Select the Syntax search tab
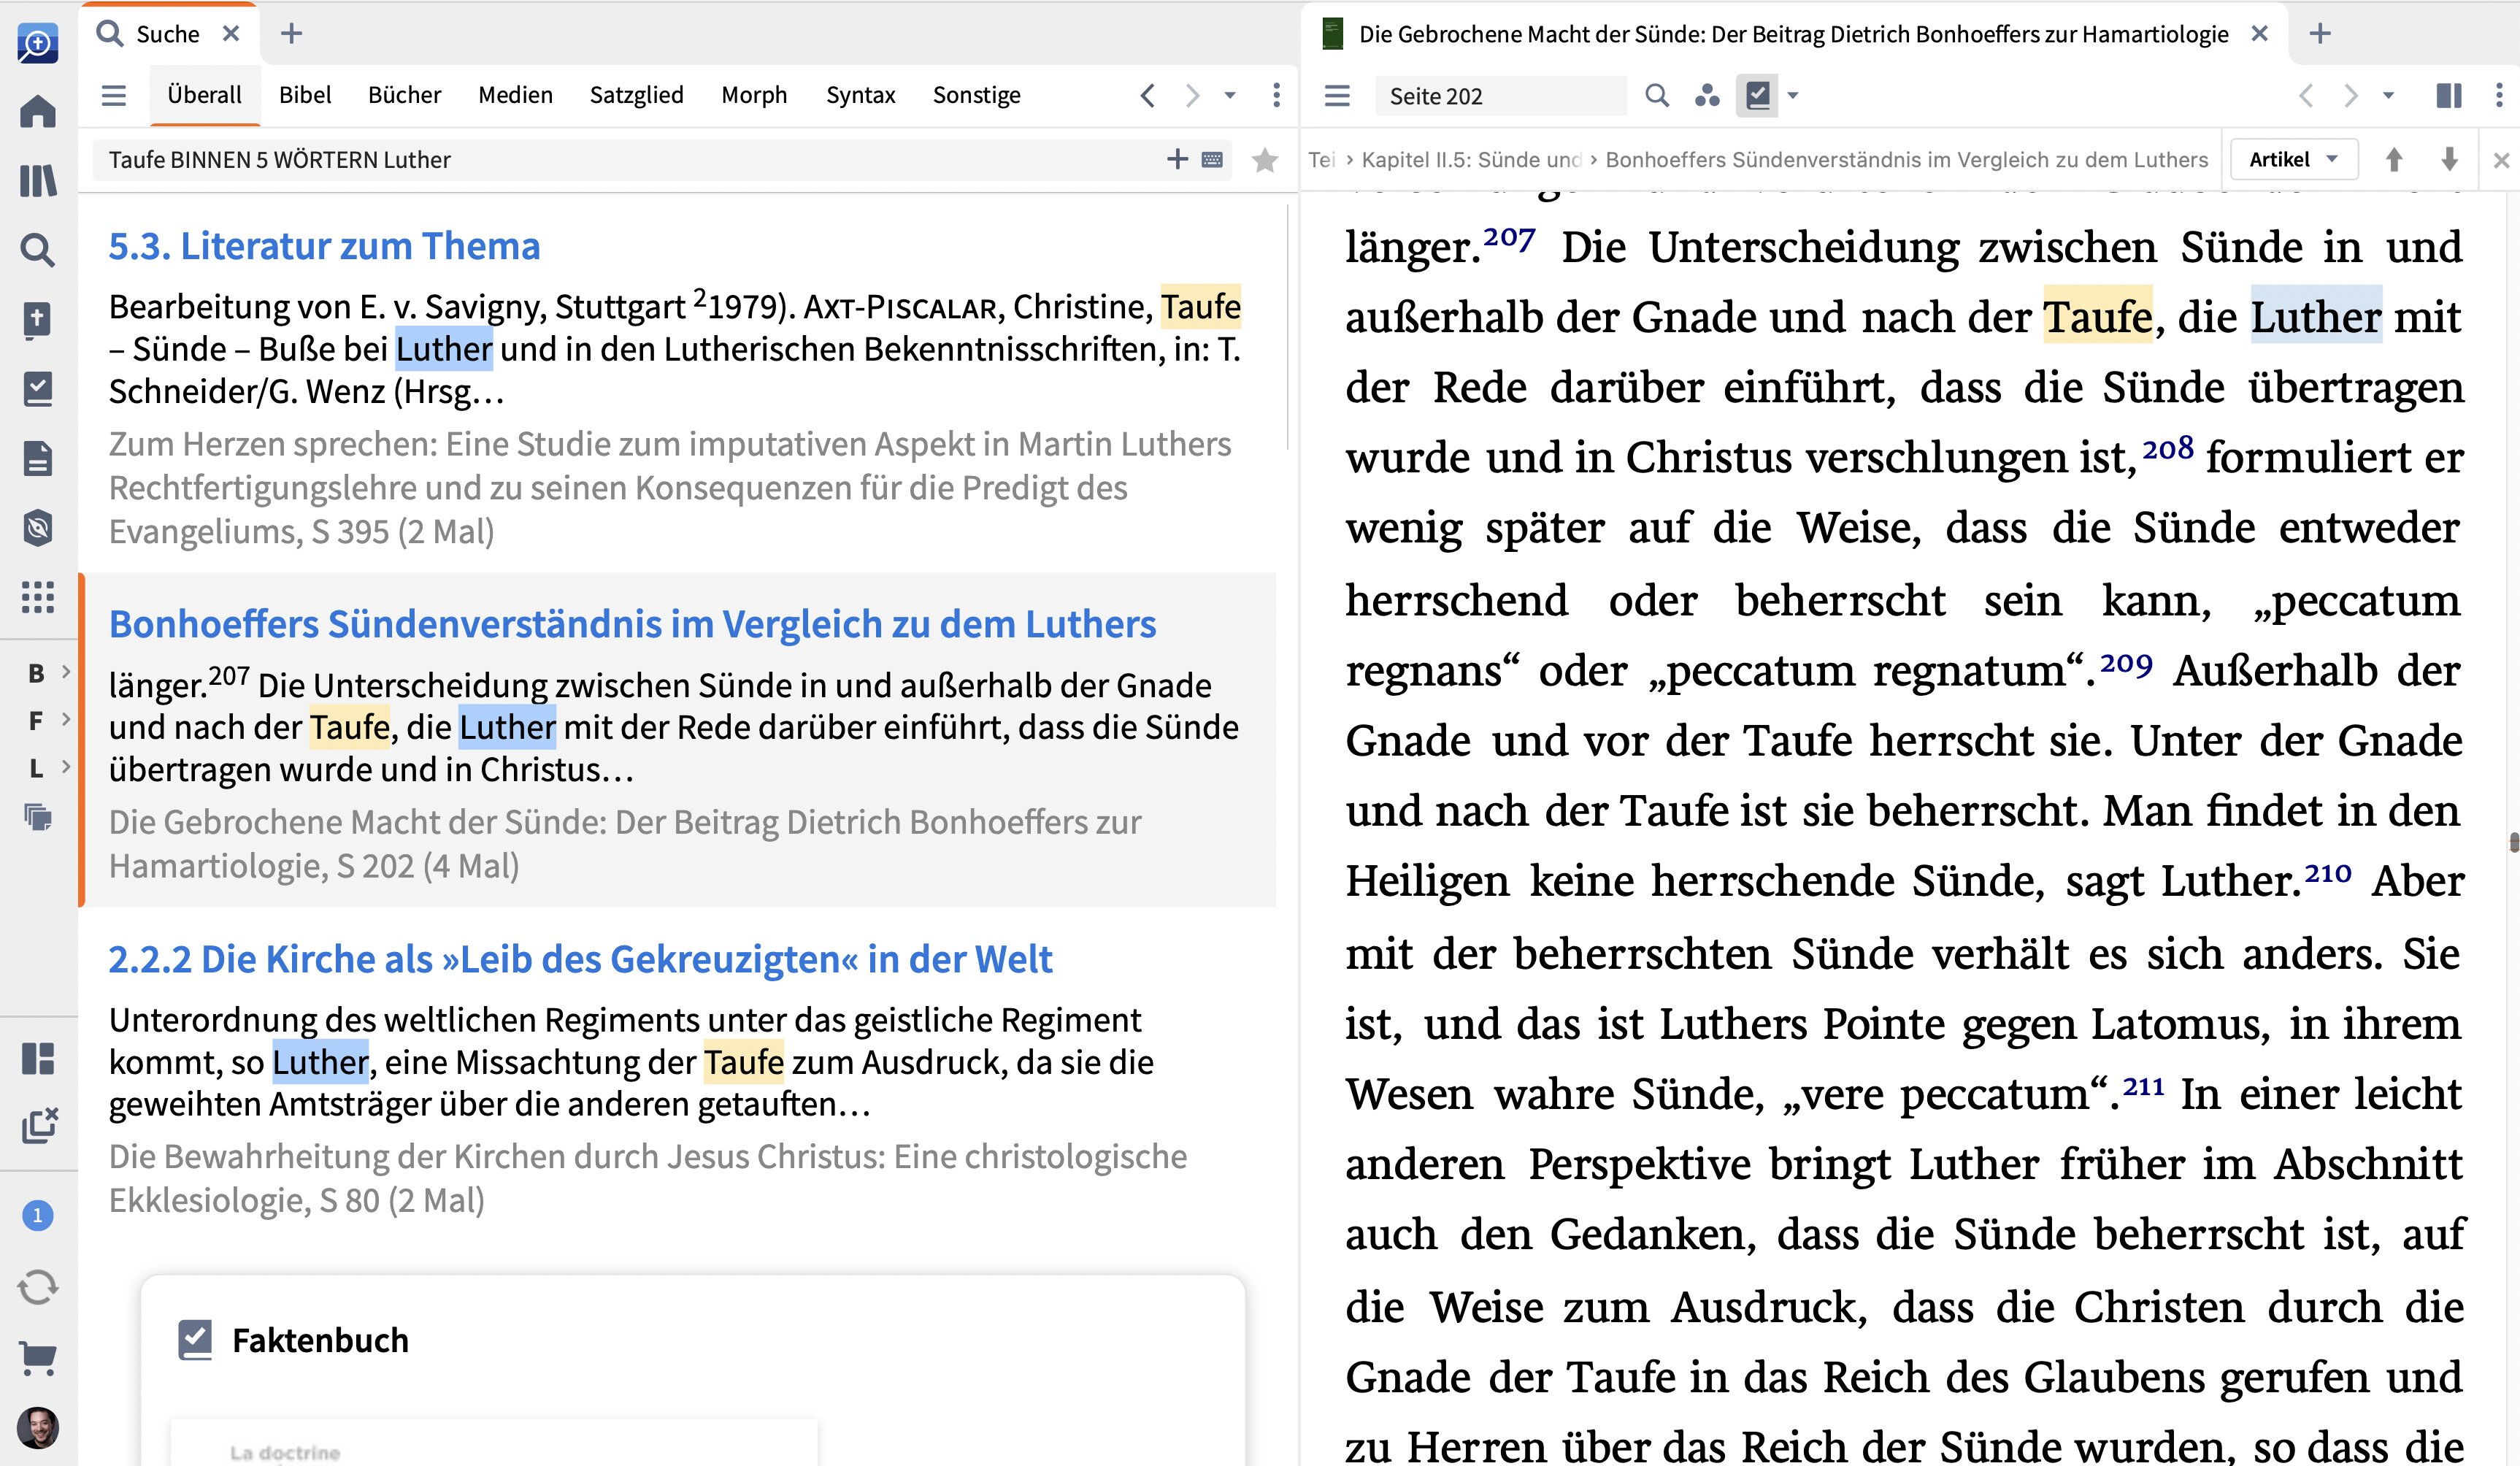 [860, 95]
